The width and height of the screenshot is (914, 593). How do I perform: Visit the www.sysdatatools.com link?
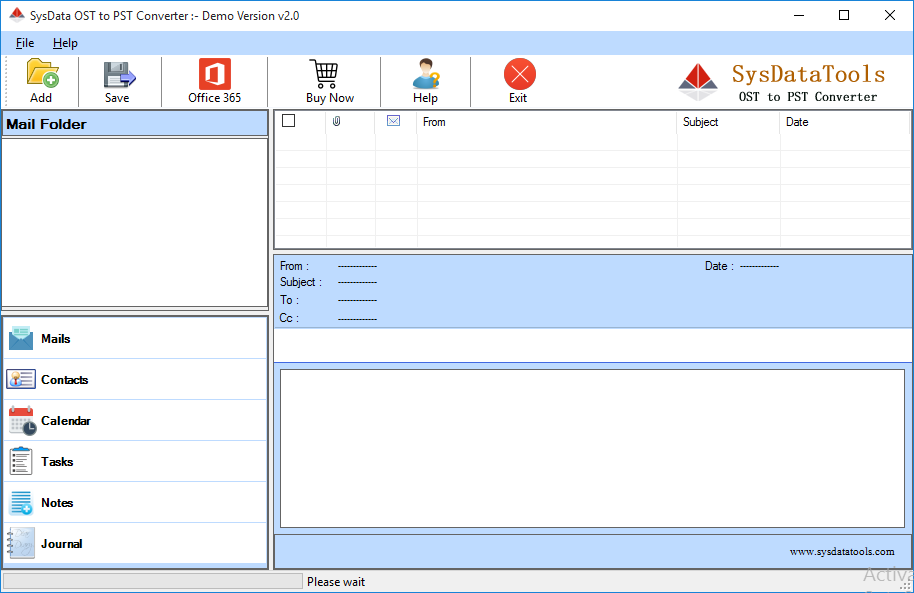842,552
